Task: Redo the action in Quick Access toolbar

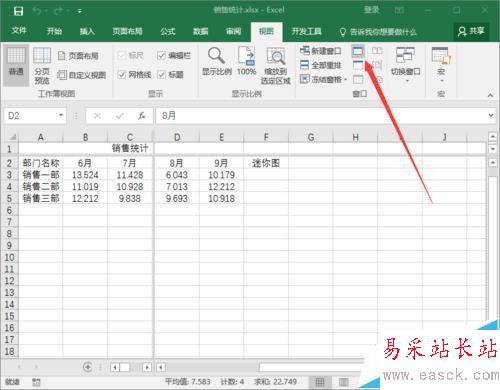Action: (x=59, y=11)
